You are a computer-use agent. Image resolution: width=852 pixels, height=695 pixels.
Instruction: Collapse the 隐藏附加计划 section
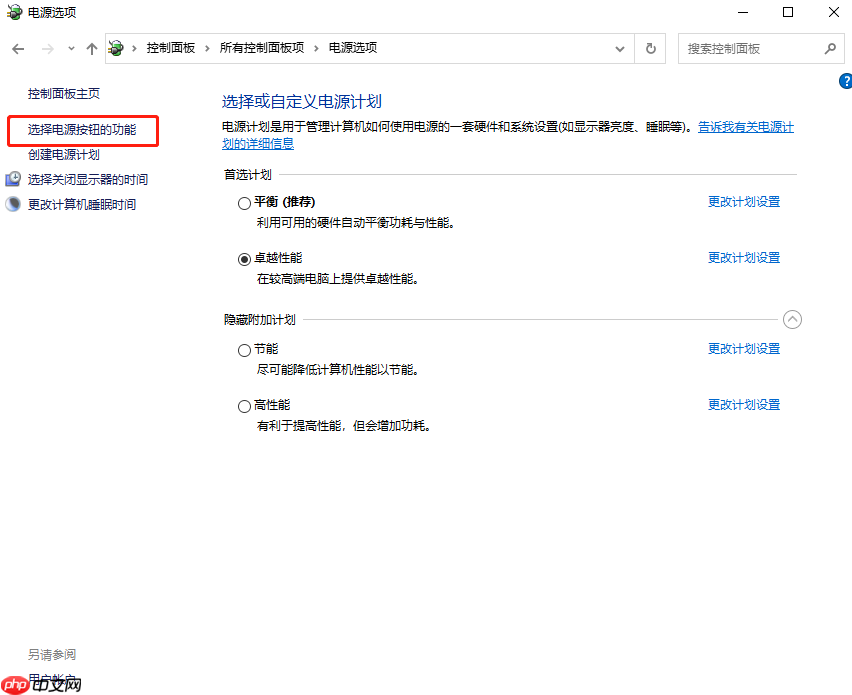pos(792,319)
